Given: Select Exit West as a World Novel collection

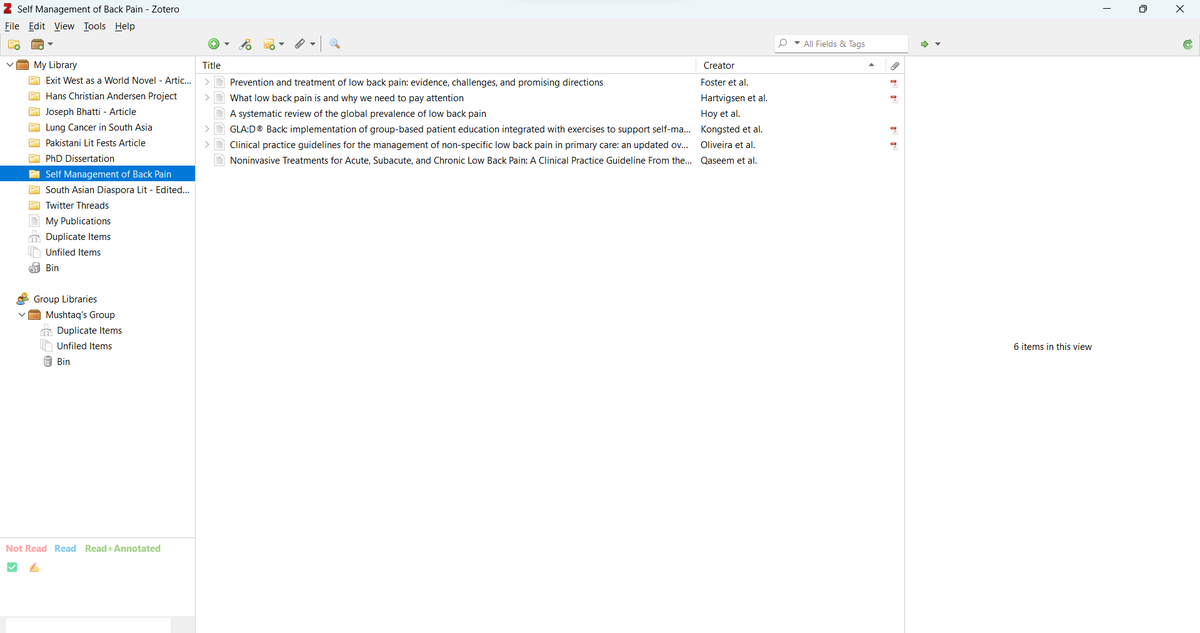Looking at the screenshot, I should pos(118,81).
